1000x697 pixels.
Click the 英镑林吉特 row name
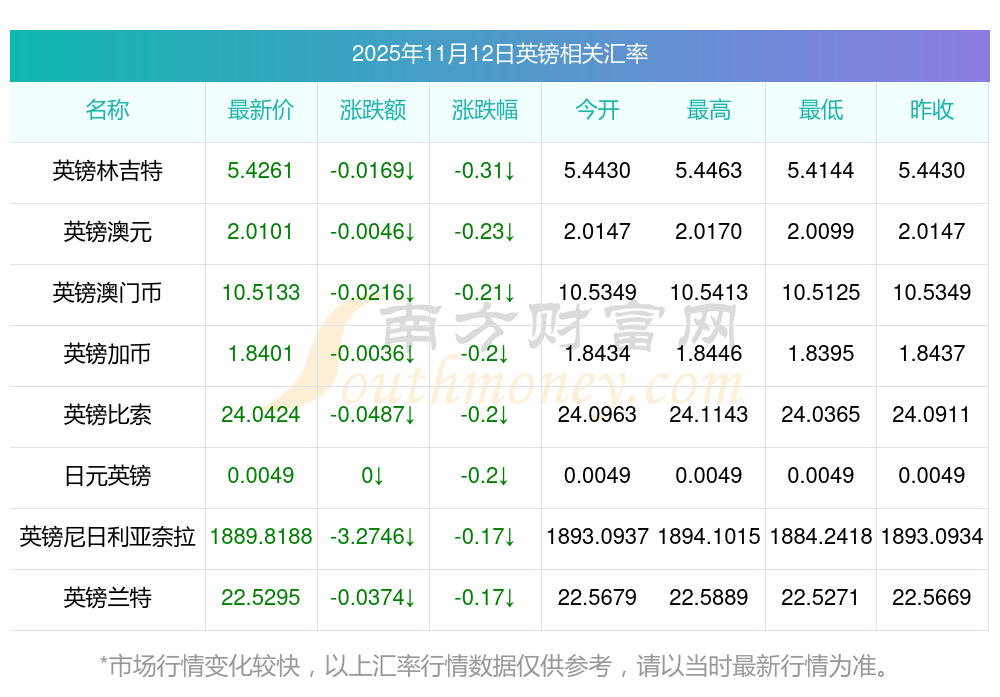point(107,171)
